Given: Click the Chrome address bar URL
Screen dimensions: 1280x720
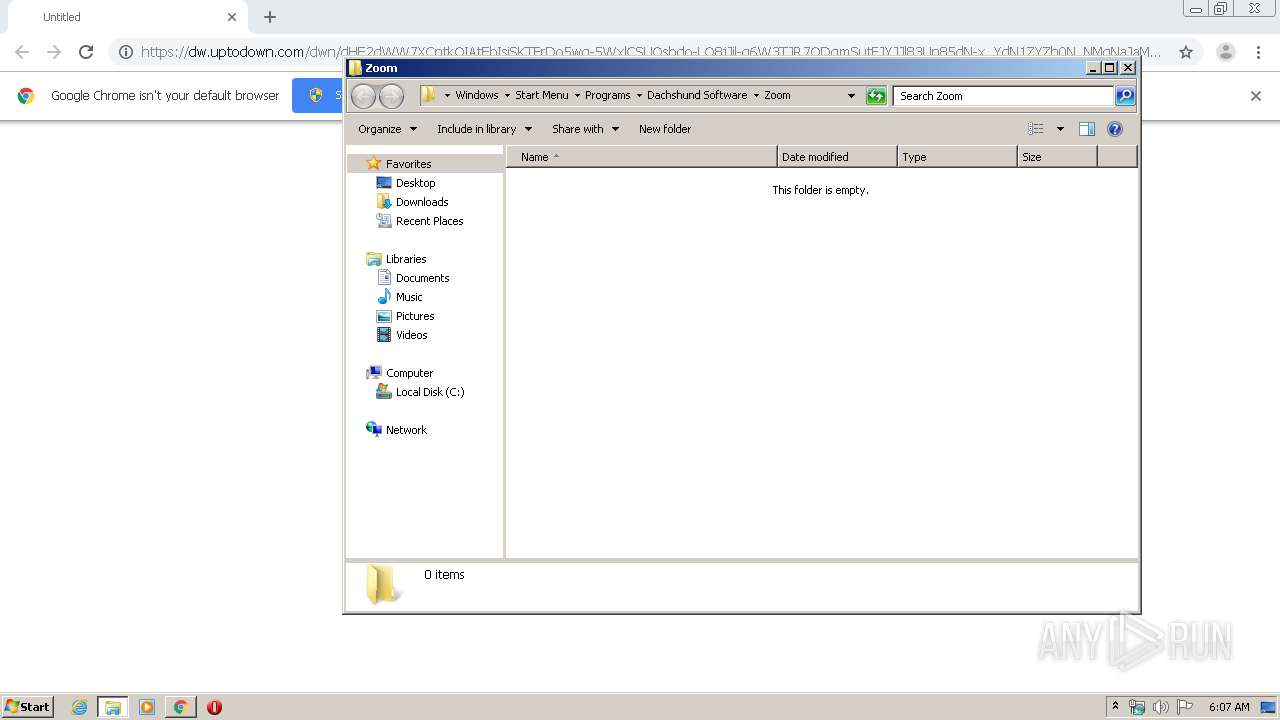Looking at the screenshot, I should 651,52.
